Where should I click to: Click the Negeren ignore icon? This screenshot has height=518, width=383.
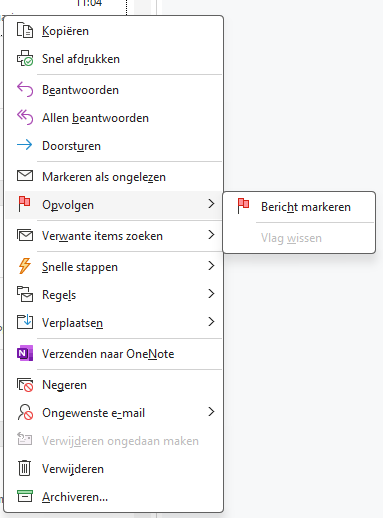pyautogui.click(x=25, y=385)
